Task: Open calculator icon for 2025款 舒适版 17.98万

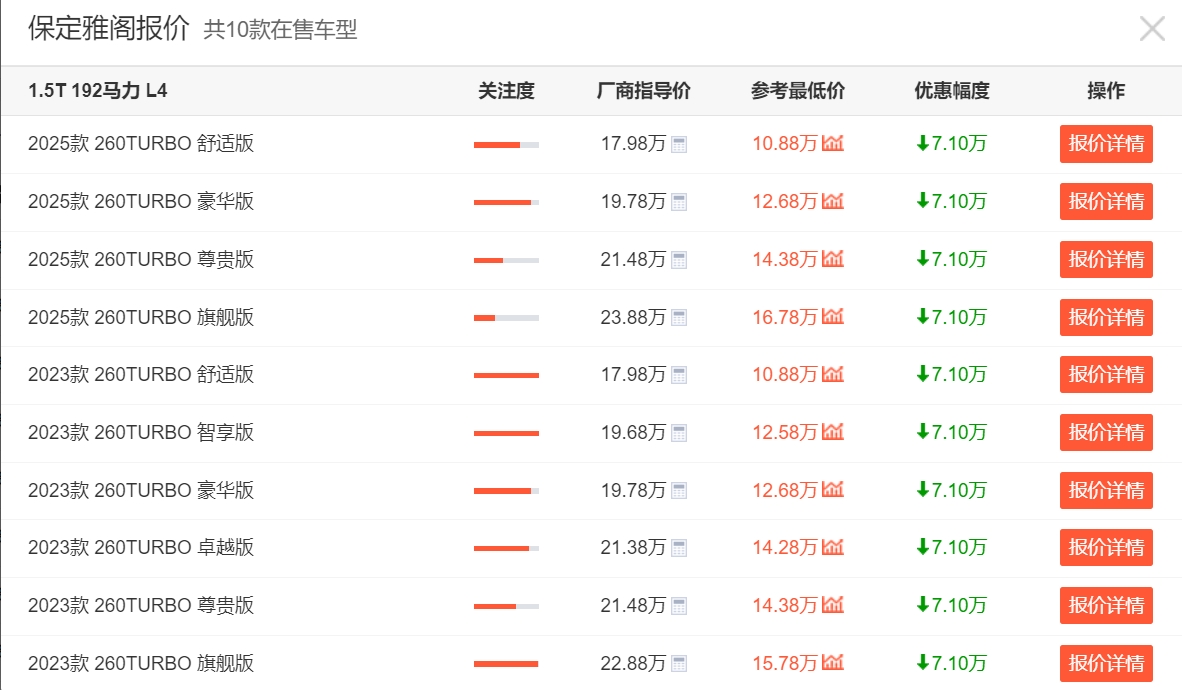Action: click(679, 144)
